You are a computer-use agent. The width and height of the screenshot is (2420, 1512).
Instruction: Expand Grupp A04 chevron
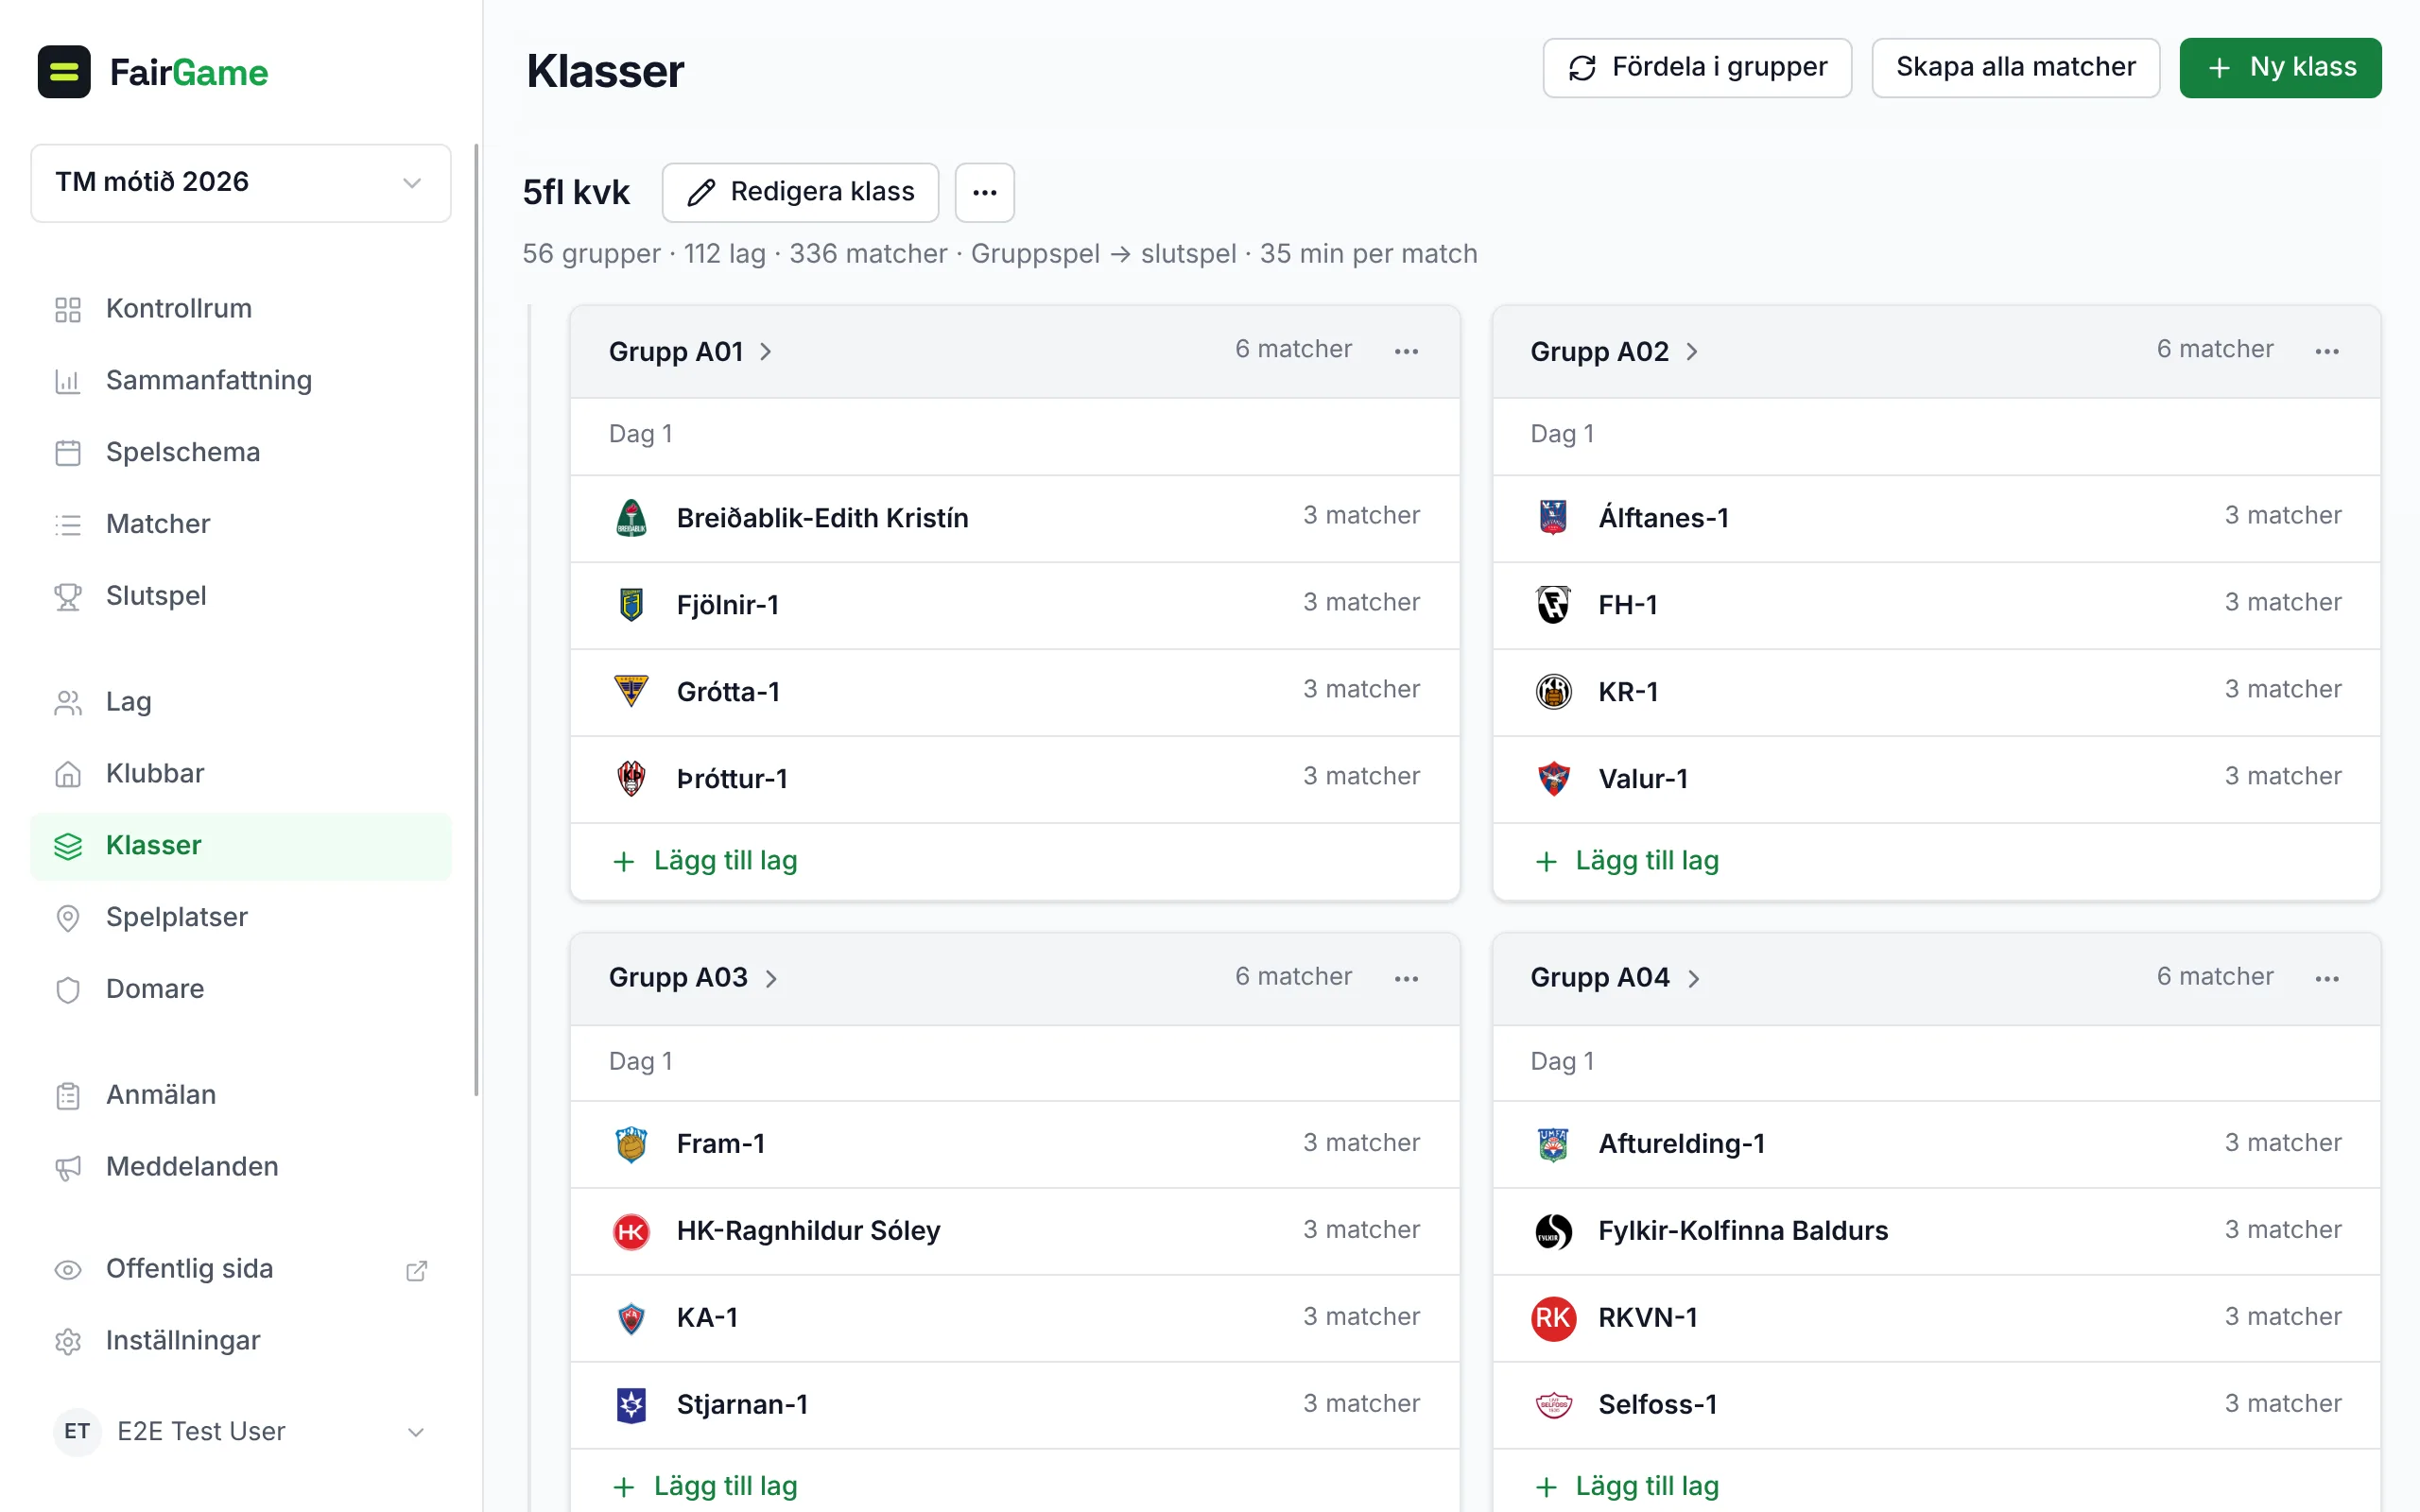[1693, 979]
